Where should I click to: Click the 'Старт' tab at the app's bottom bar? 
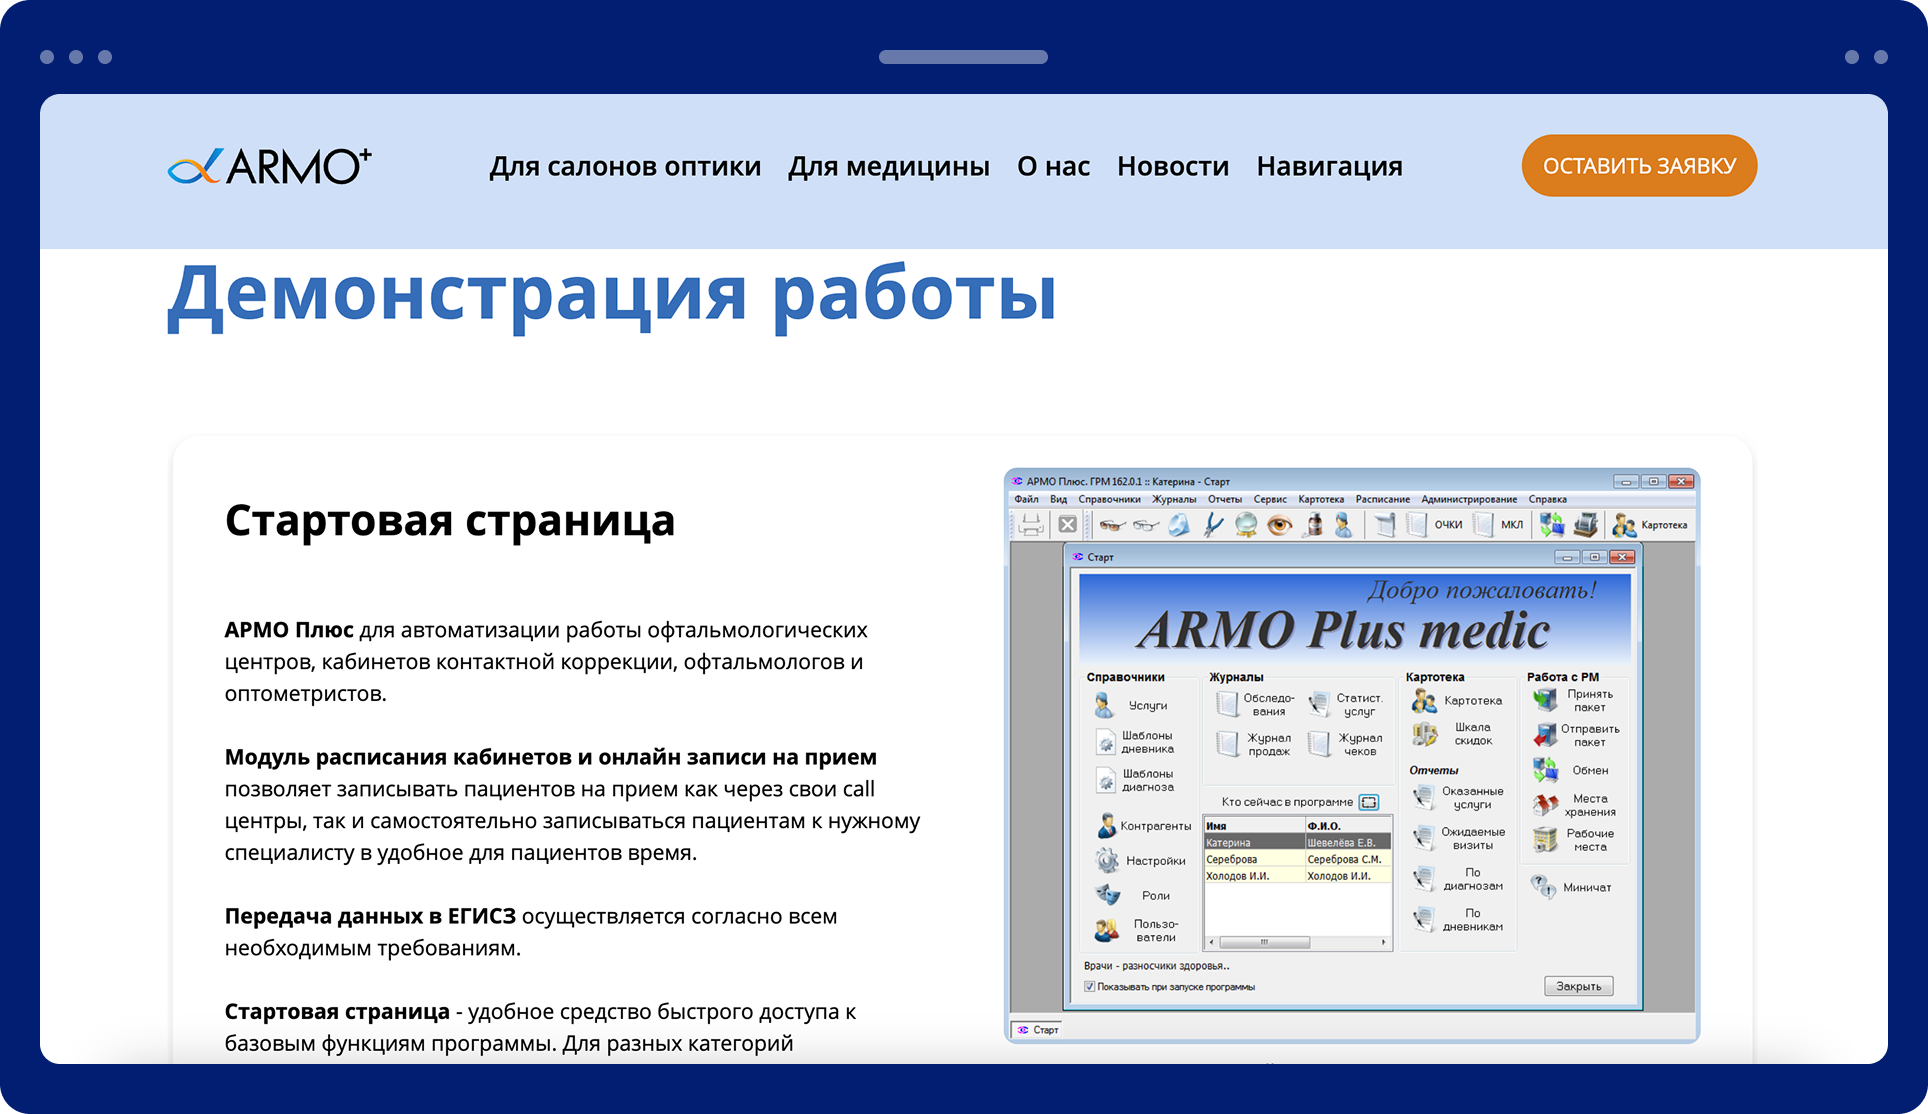click(1038, 1029)
